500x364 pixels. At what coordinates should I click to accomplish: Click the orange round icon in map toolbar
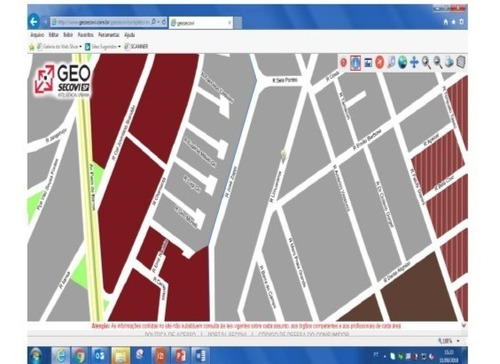click(x=379, y=62)
